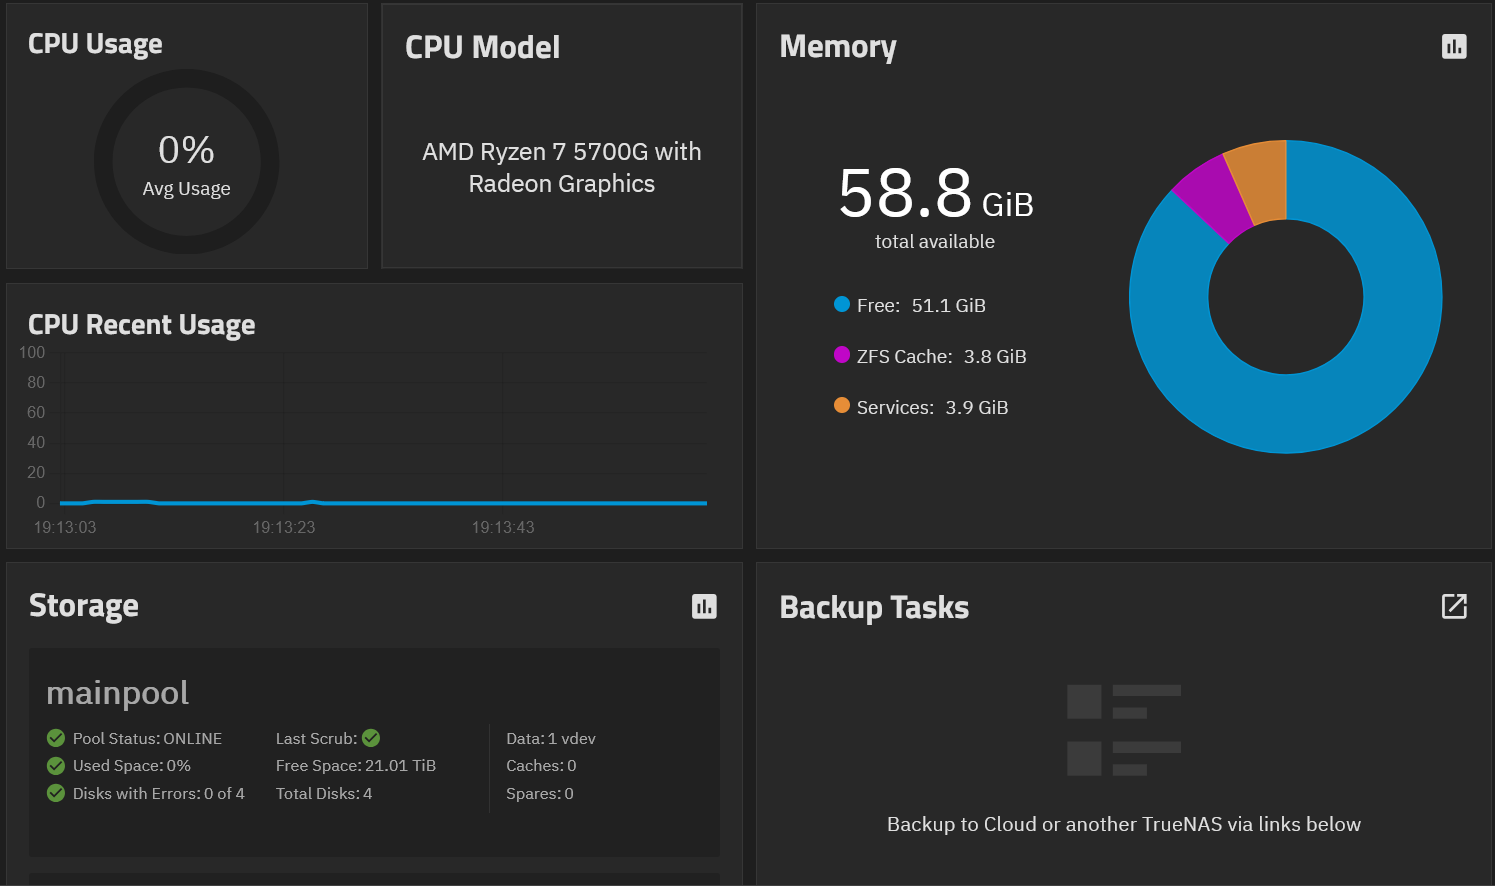Click the Pool Status ONLINE checkmark icon

coord(55,738)
